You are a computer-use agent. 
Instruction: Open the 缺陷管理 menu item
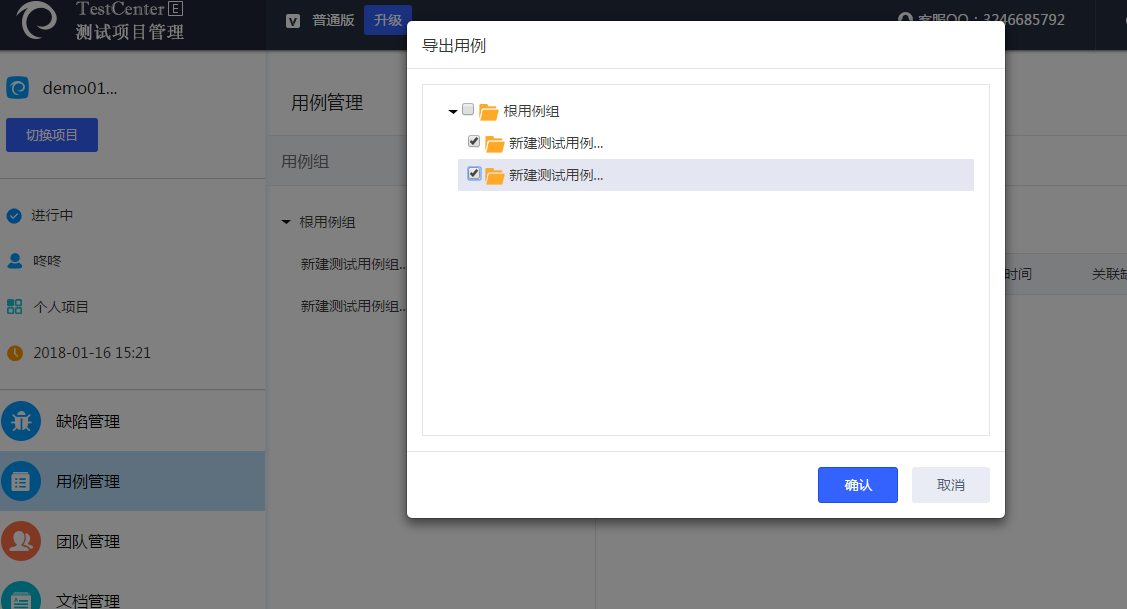coord(88,422)
